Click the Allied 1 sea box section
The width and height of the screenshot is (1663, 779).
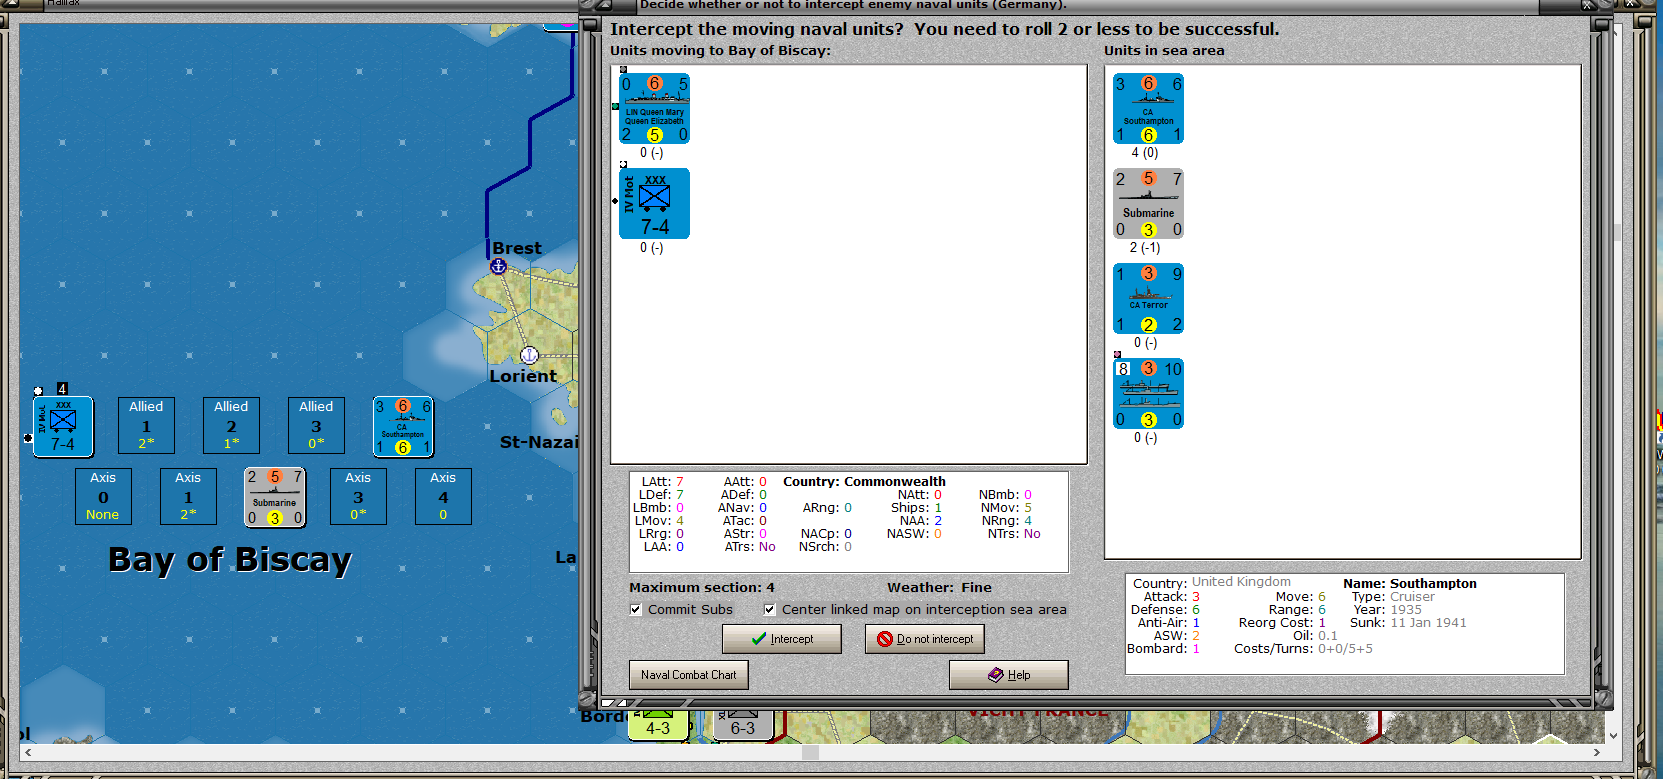coord(146,425)
